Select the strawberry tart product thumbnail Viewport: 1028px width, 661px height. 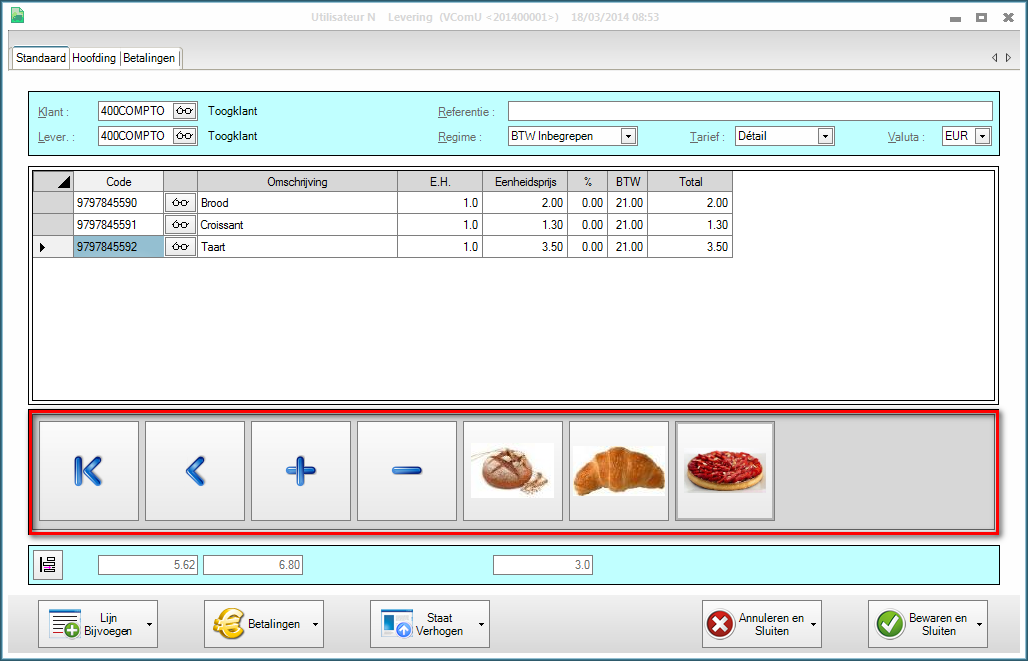tap(725, 471)
